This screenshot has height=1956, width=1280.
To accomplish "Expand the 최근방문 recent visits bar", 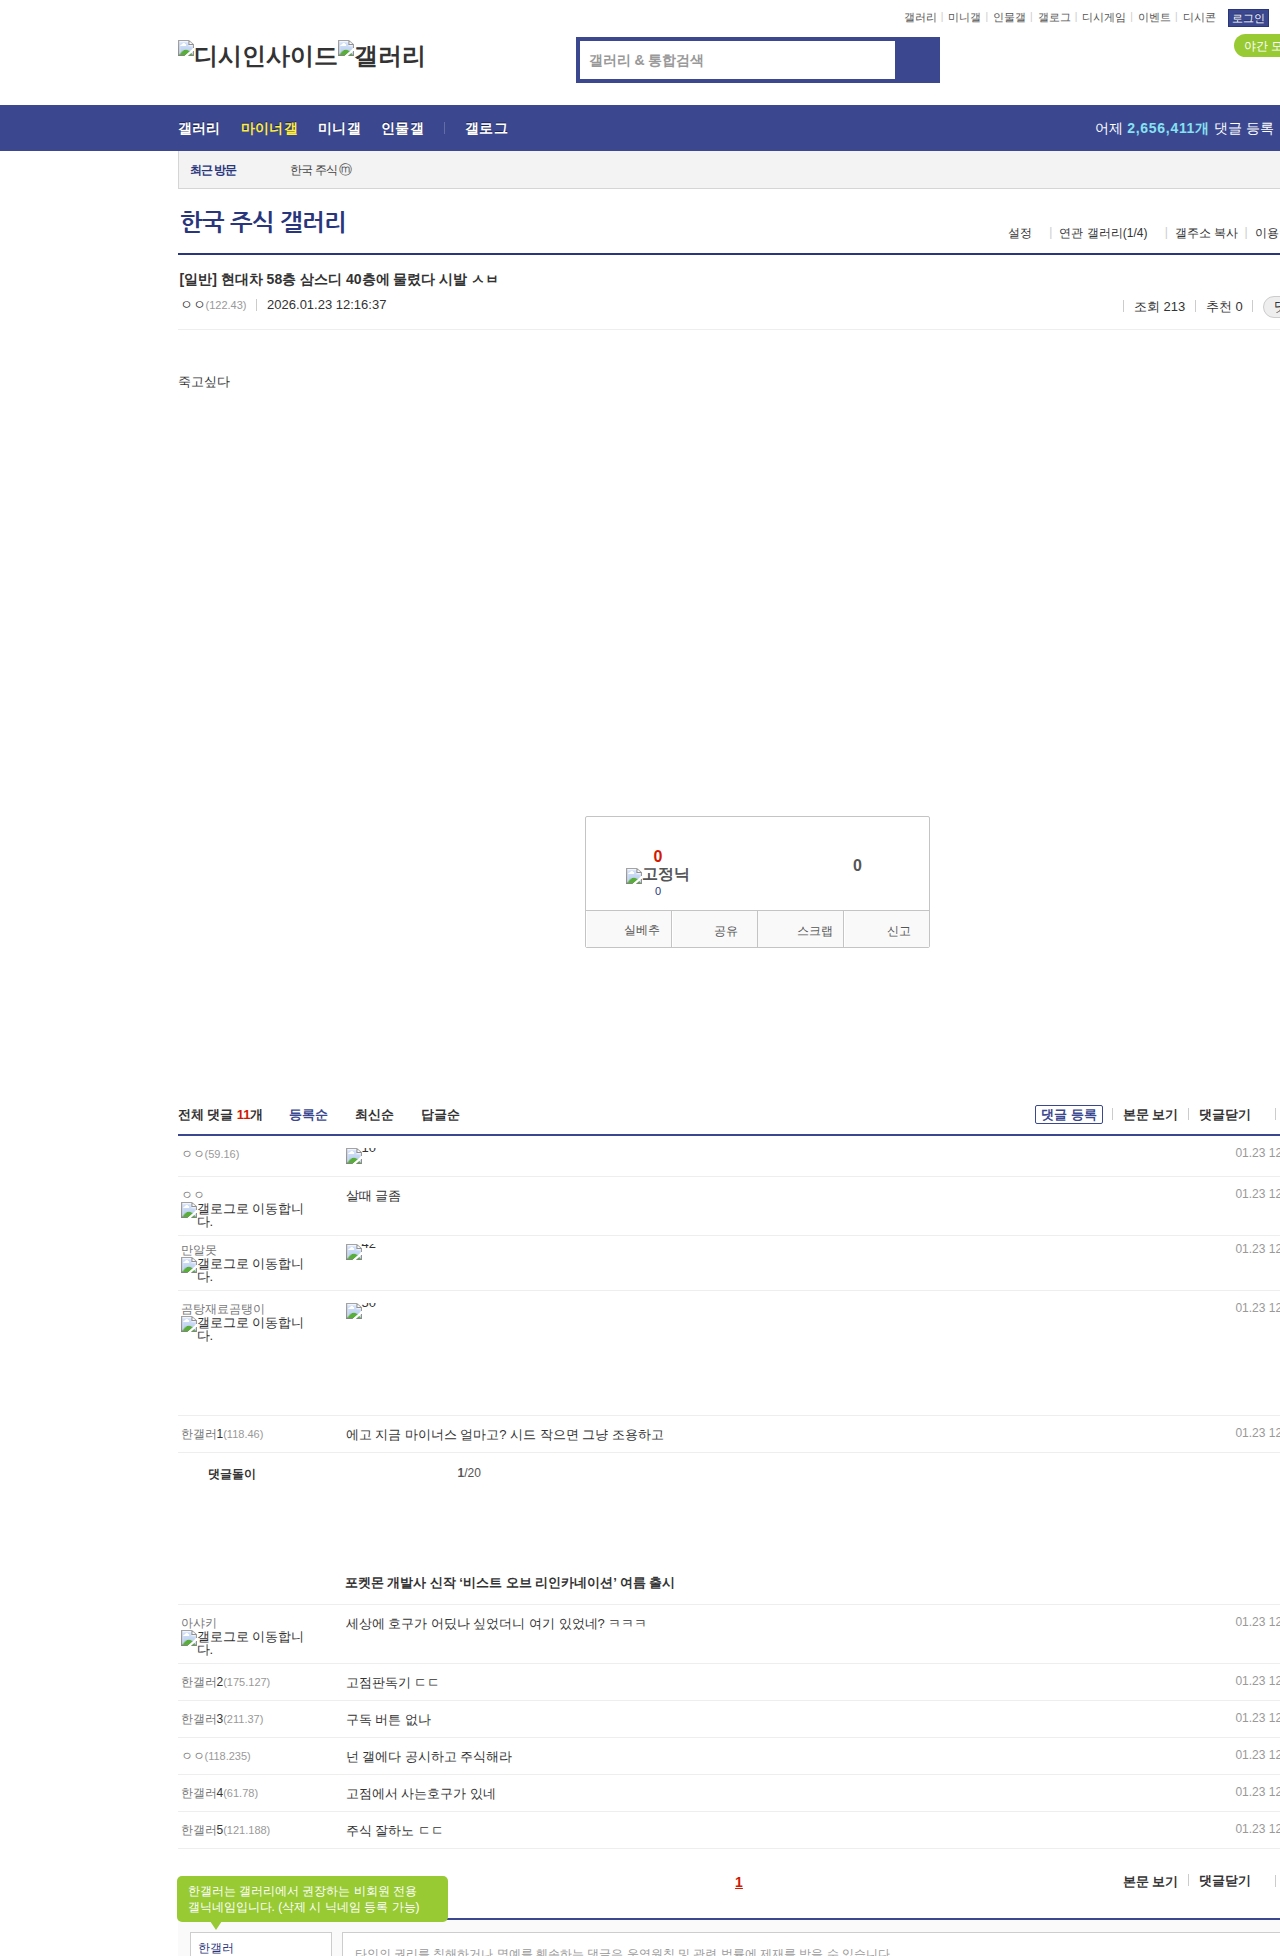I will click(213, 170).
